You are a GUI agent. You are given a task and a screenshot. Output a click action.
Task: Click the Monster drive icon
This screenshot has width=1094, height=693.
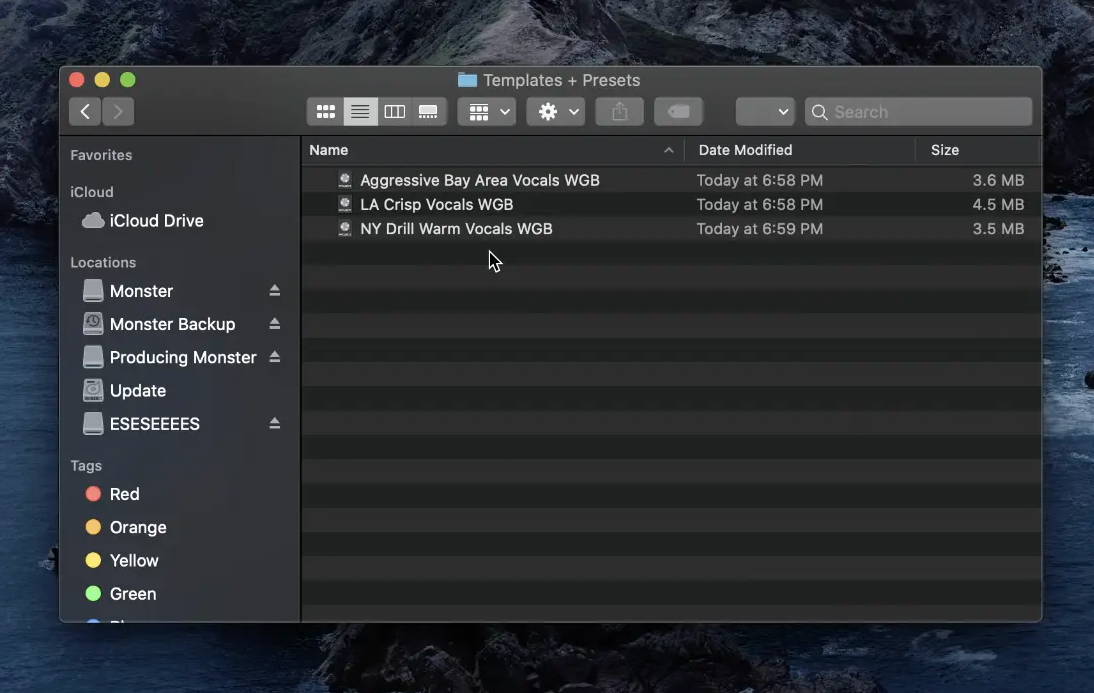pyautogui.click(x=93, y=290)
